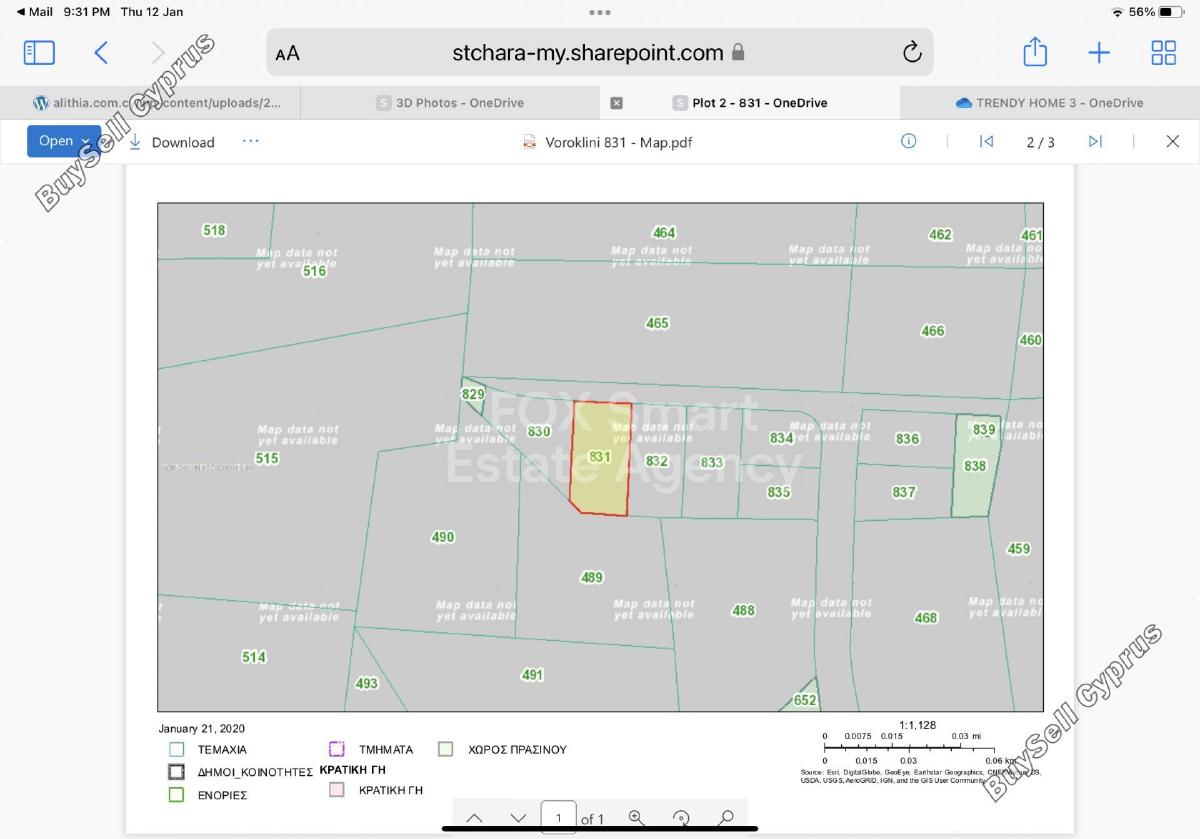Tap the PDF page number field
The image size is (1200, 839).
point(558,818)
